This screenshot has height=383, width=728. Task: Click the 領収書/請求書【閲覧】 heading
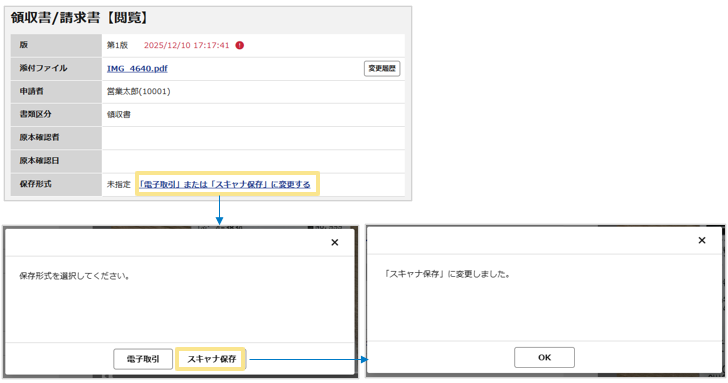coord(80,18)
